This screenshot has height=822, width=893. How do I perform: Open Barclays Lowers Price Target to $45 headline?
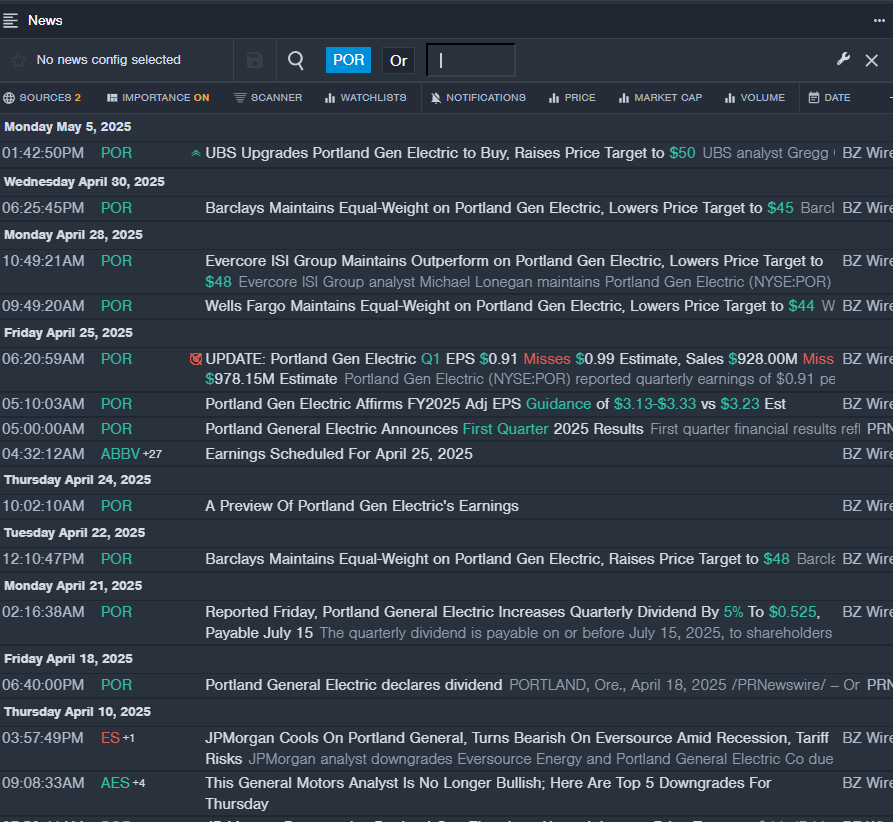pos(499,208)
